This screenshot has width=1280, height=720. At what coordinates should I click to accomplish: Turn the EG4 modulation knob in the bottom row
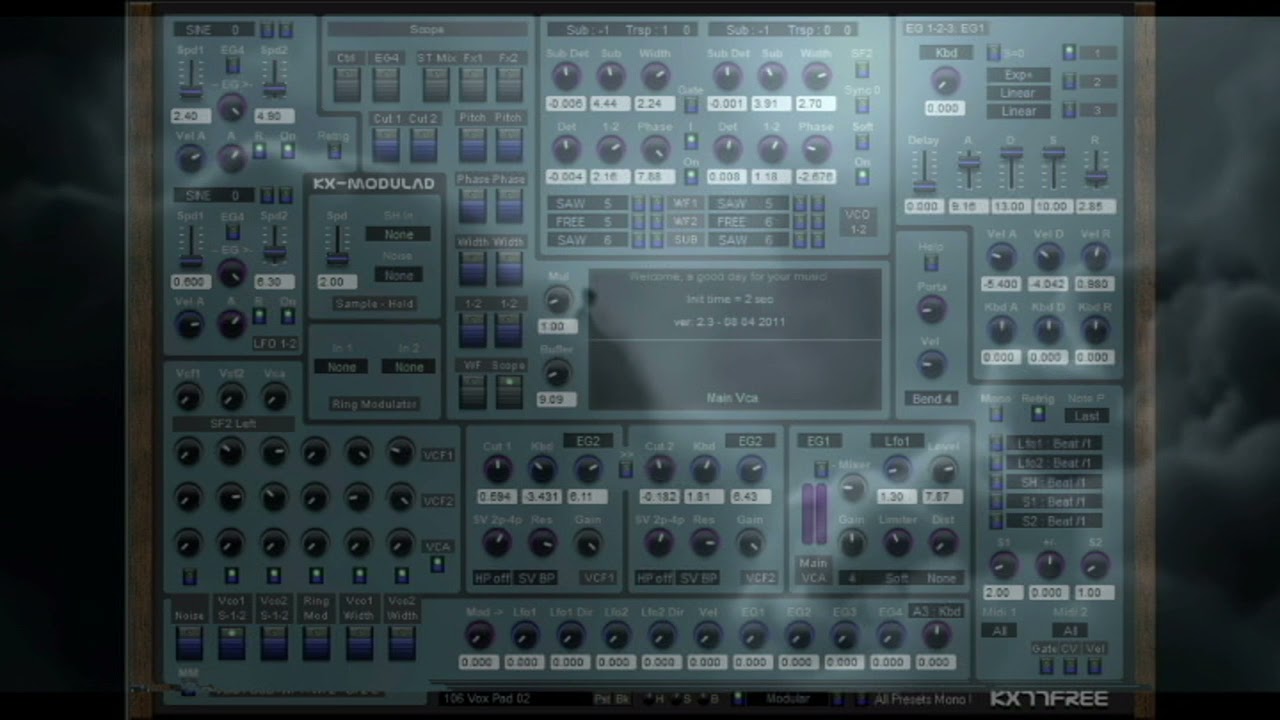click(890, 635)
